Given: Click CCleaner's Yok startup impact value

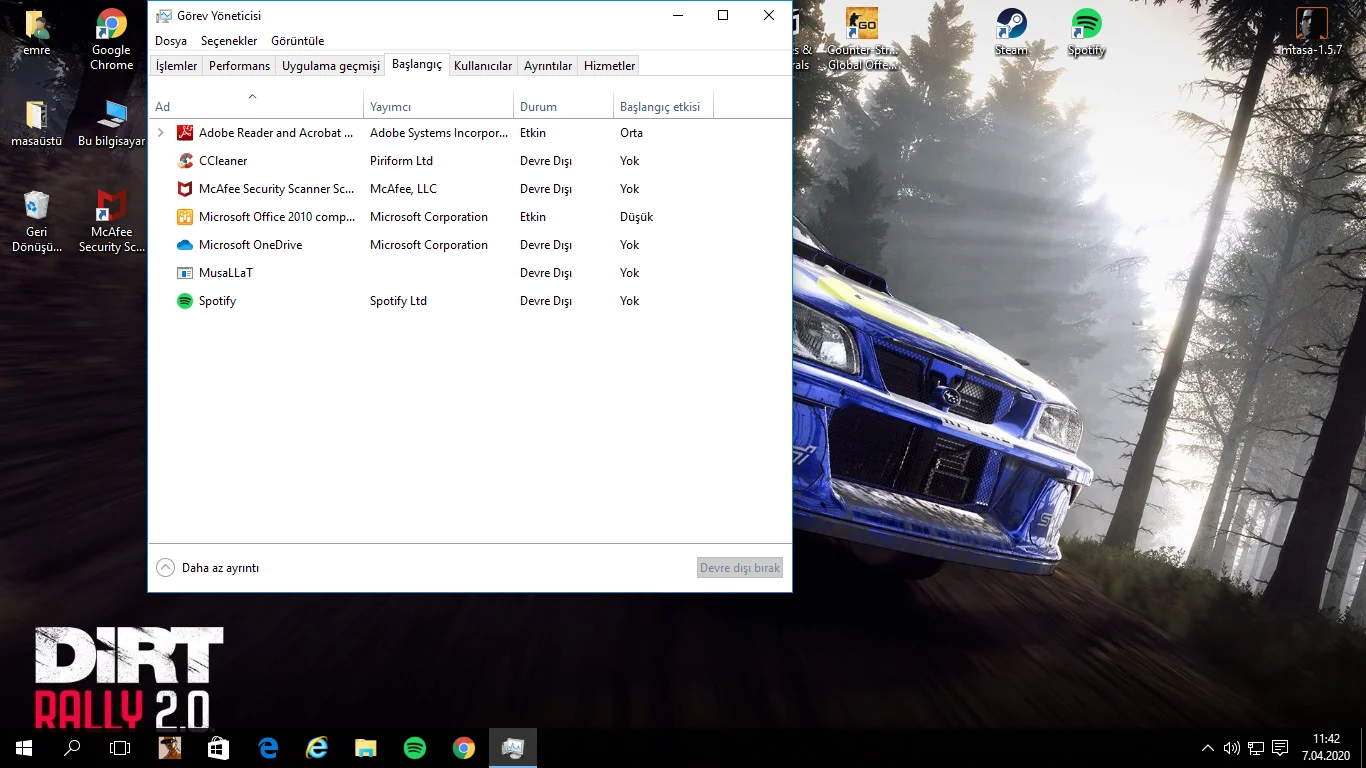Looking at the screenshot, I should 629,161.
